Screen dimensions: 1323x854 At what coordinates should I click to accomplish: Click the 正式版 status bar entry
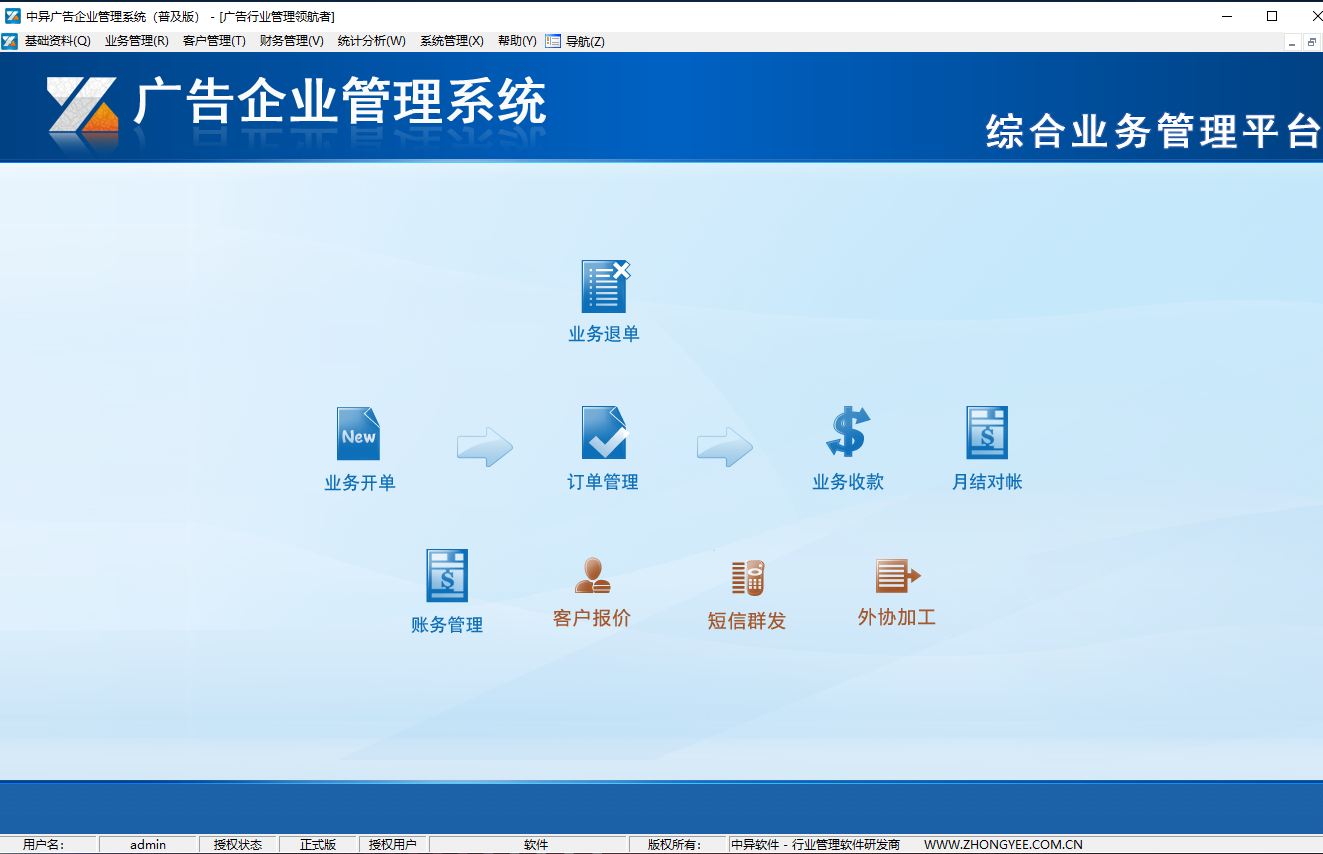coord(318,845)
